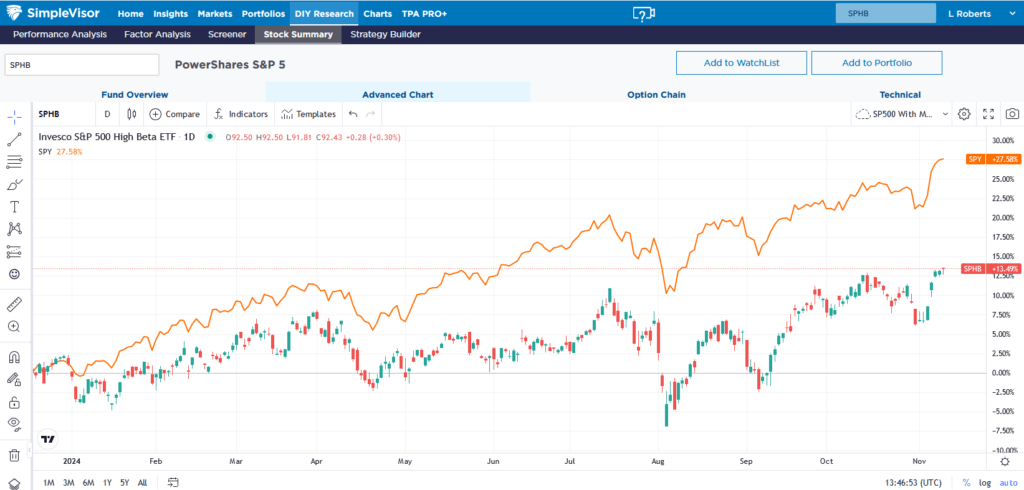1024x490 pixels.
Task: Set chart range to 1Y
Action: [107, 483]
